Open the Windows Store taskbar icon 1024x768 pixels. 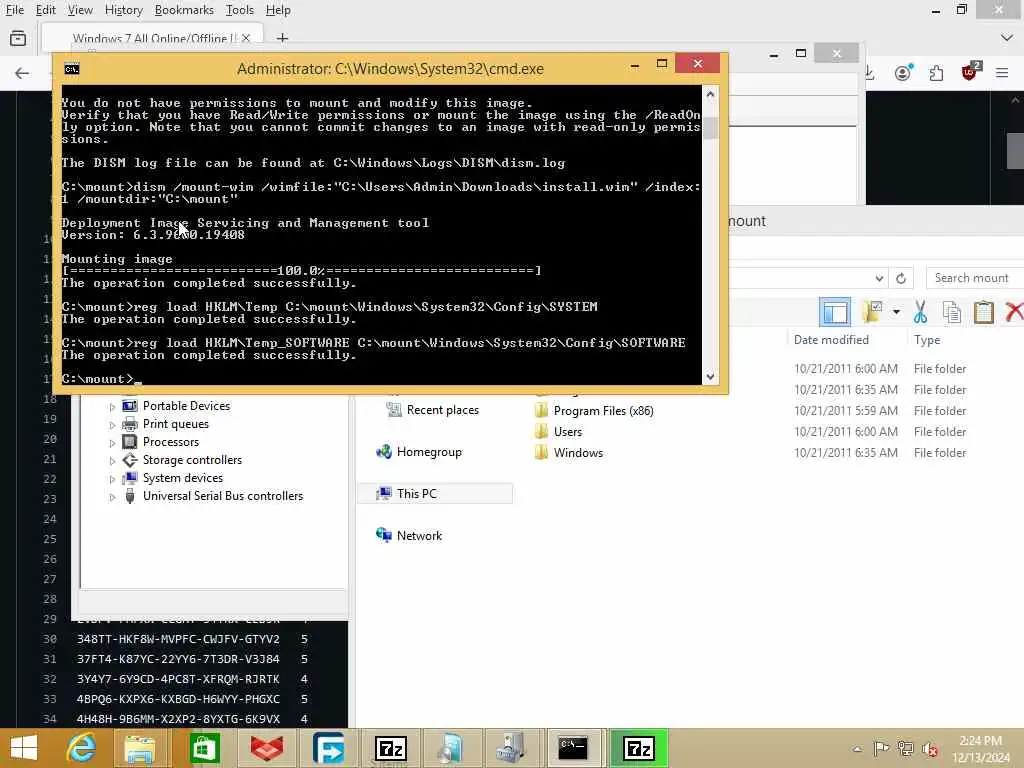[x=204, y=748]
